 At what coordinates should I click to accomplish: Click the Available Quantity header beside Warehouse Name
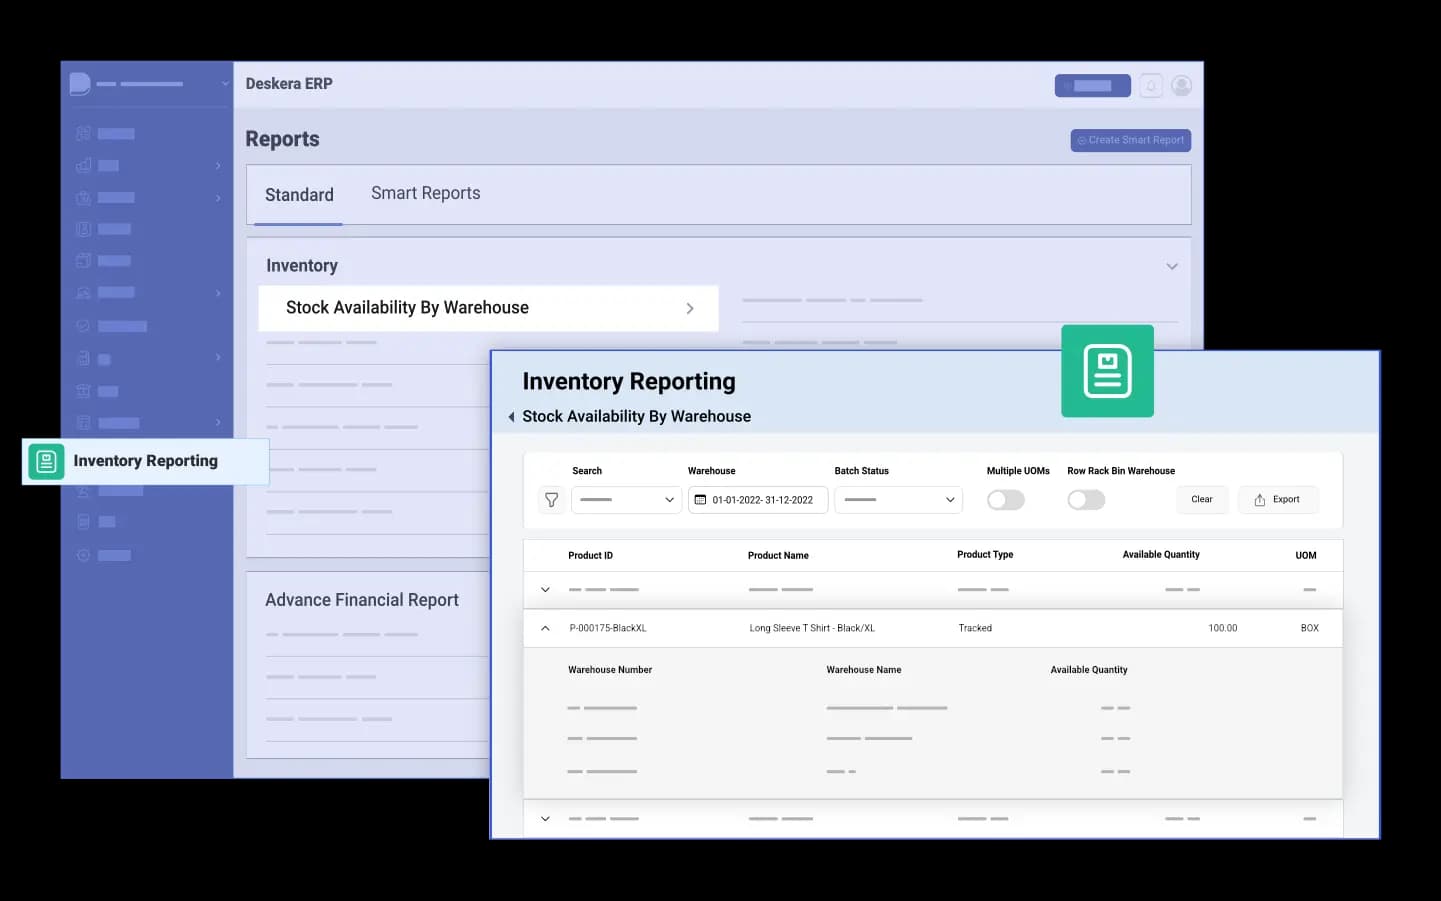pyautogui.click(x=1089, y=670)
